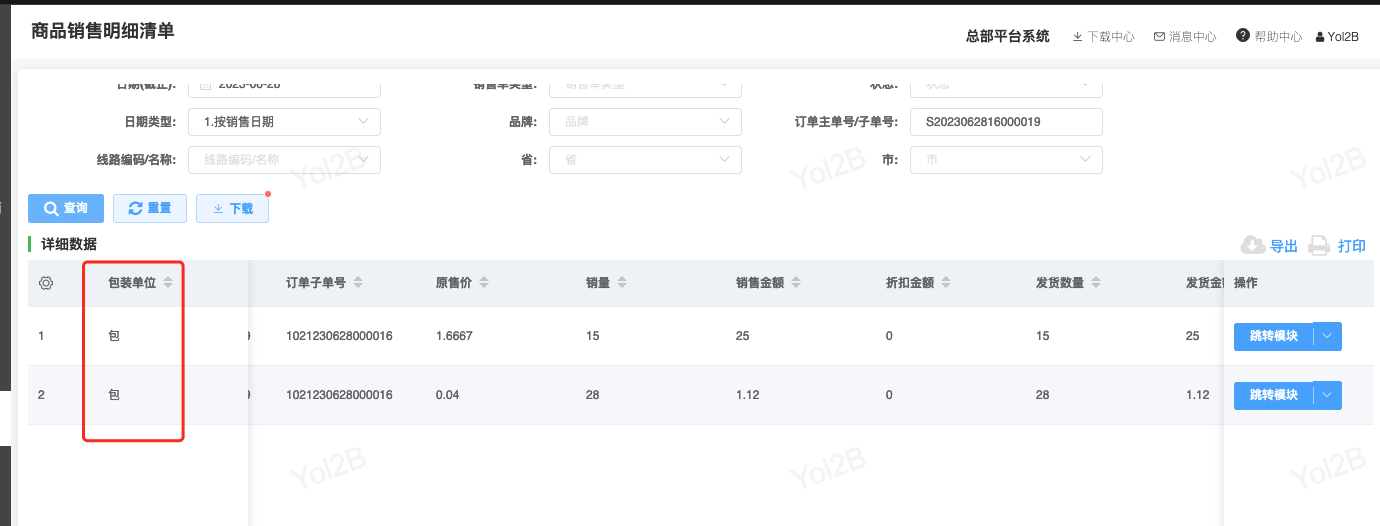Sort by 包装单位 column

pos(169,283)
